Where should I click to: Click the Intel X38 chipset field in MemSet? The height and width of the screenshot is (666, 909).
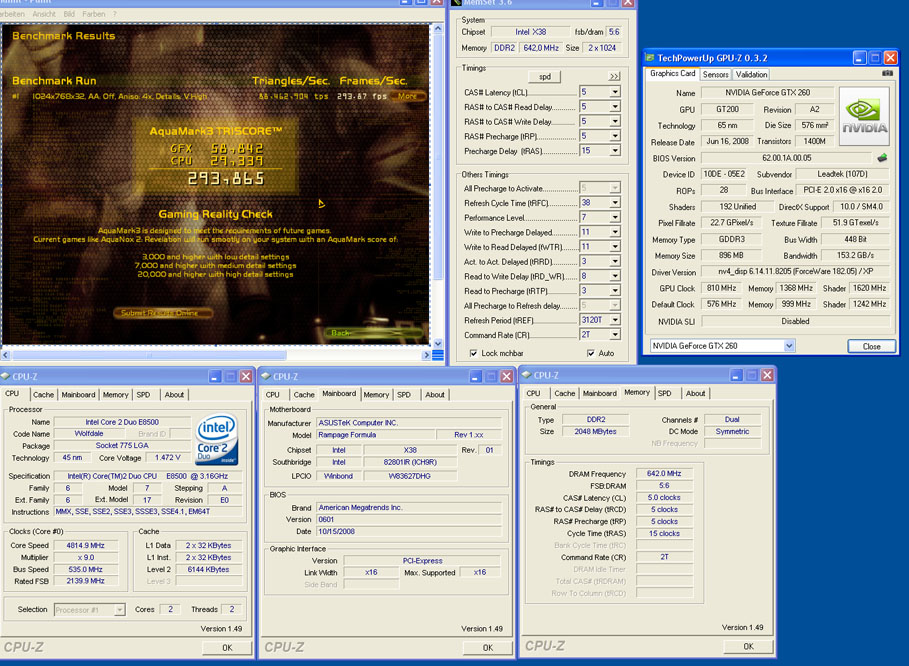click(x=530, y=32)
